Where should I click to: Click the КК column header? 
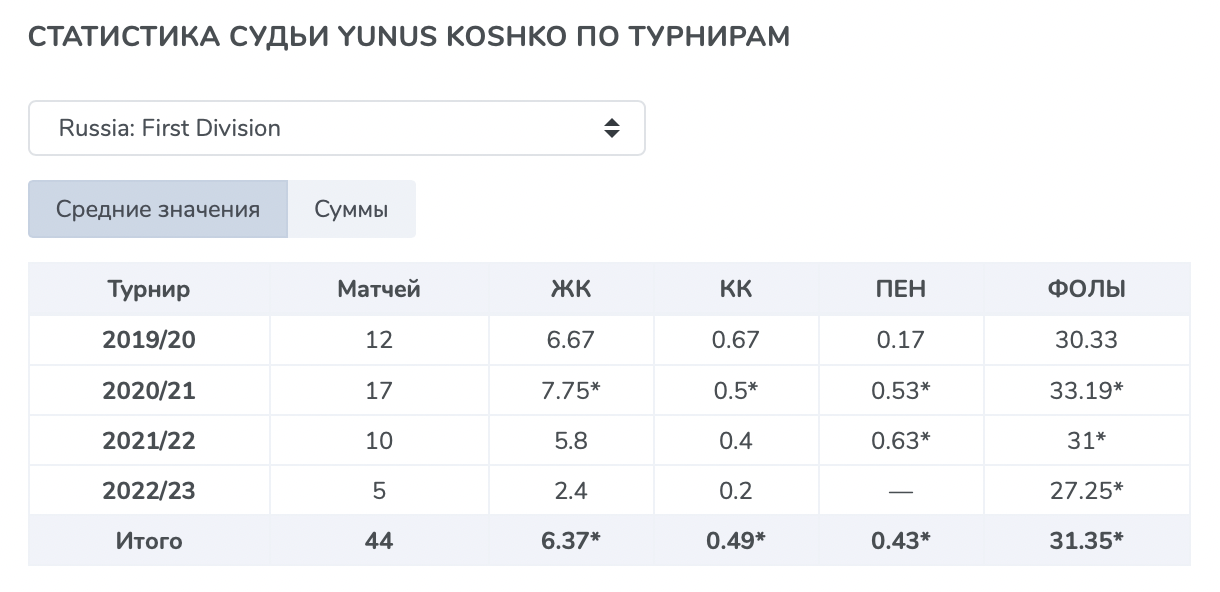pyautogui.click(x=736, y=290)
